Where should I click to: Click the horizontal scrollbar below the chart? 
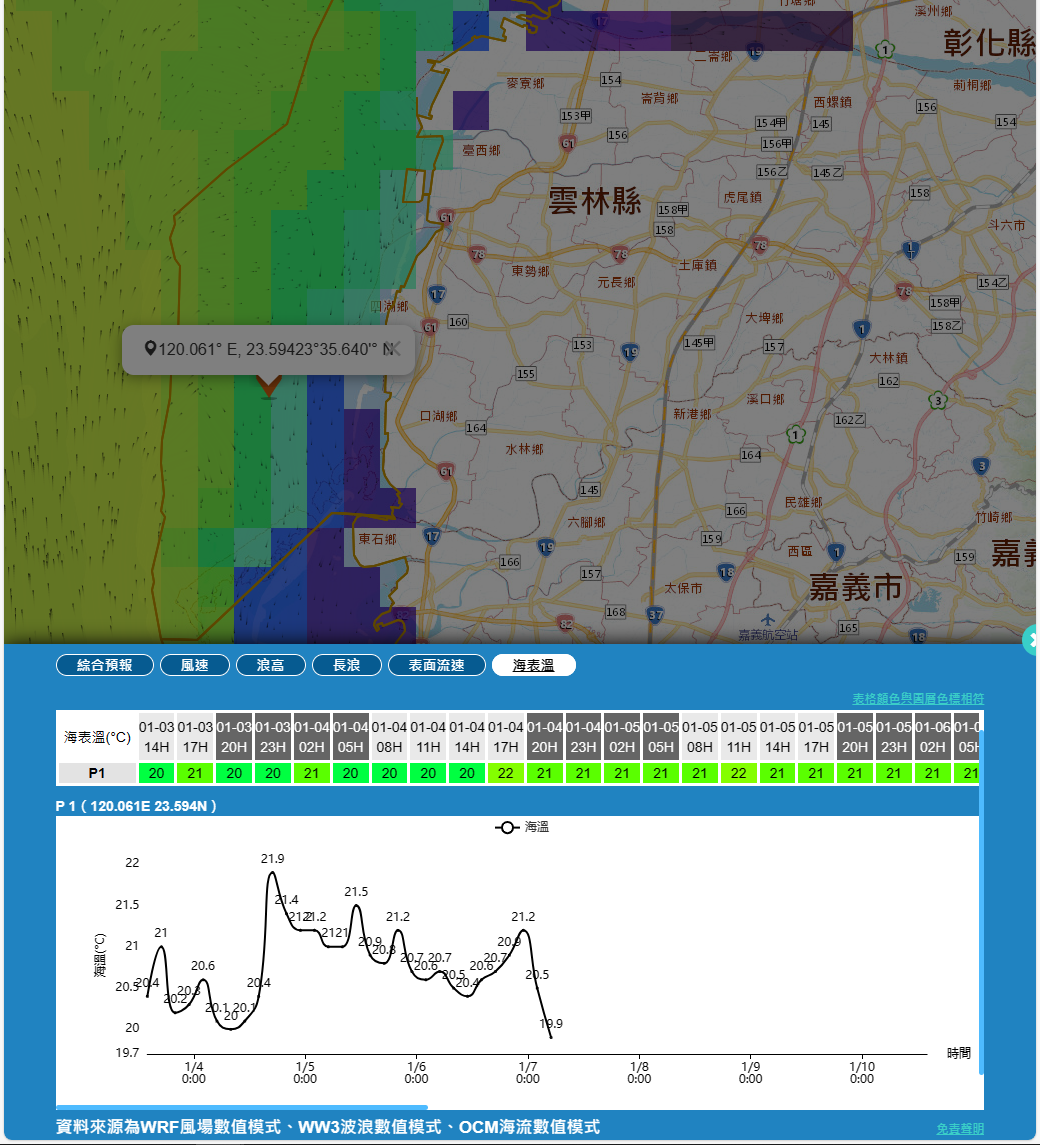coord(242,1107)
